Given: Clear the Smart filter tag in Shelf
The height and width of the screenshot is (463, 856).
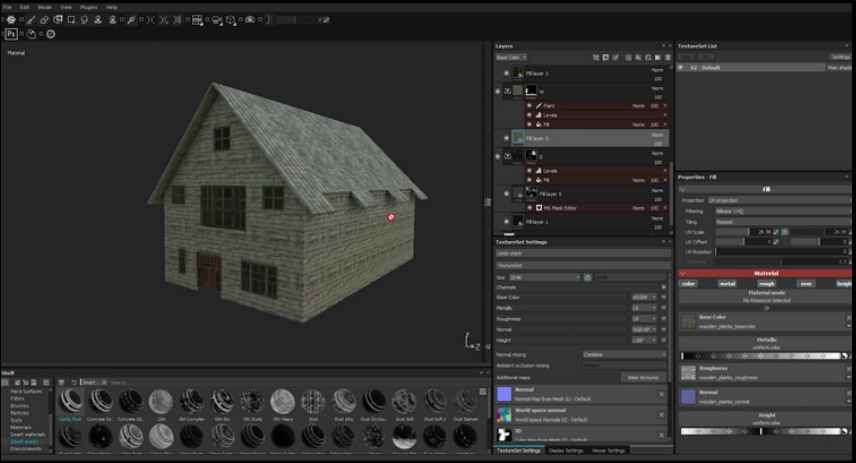Looking at the screenshot, I should tap(104, 382).
